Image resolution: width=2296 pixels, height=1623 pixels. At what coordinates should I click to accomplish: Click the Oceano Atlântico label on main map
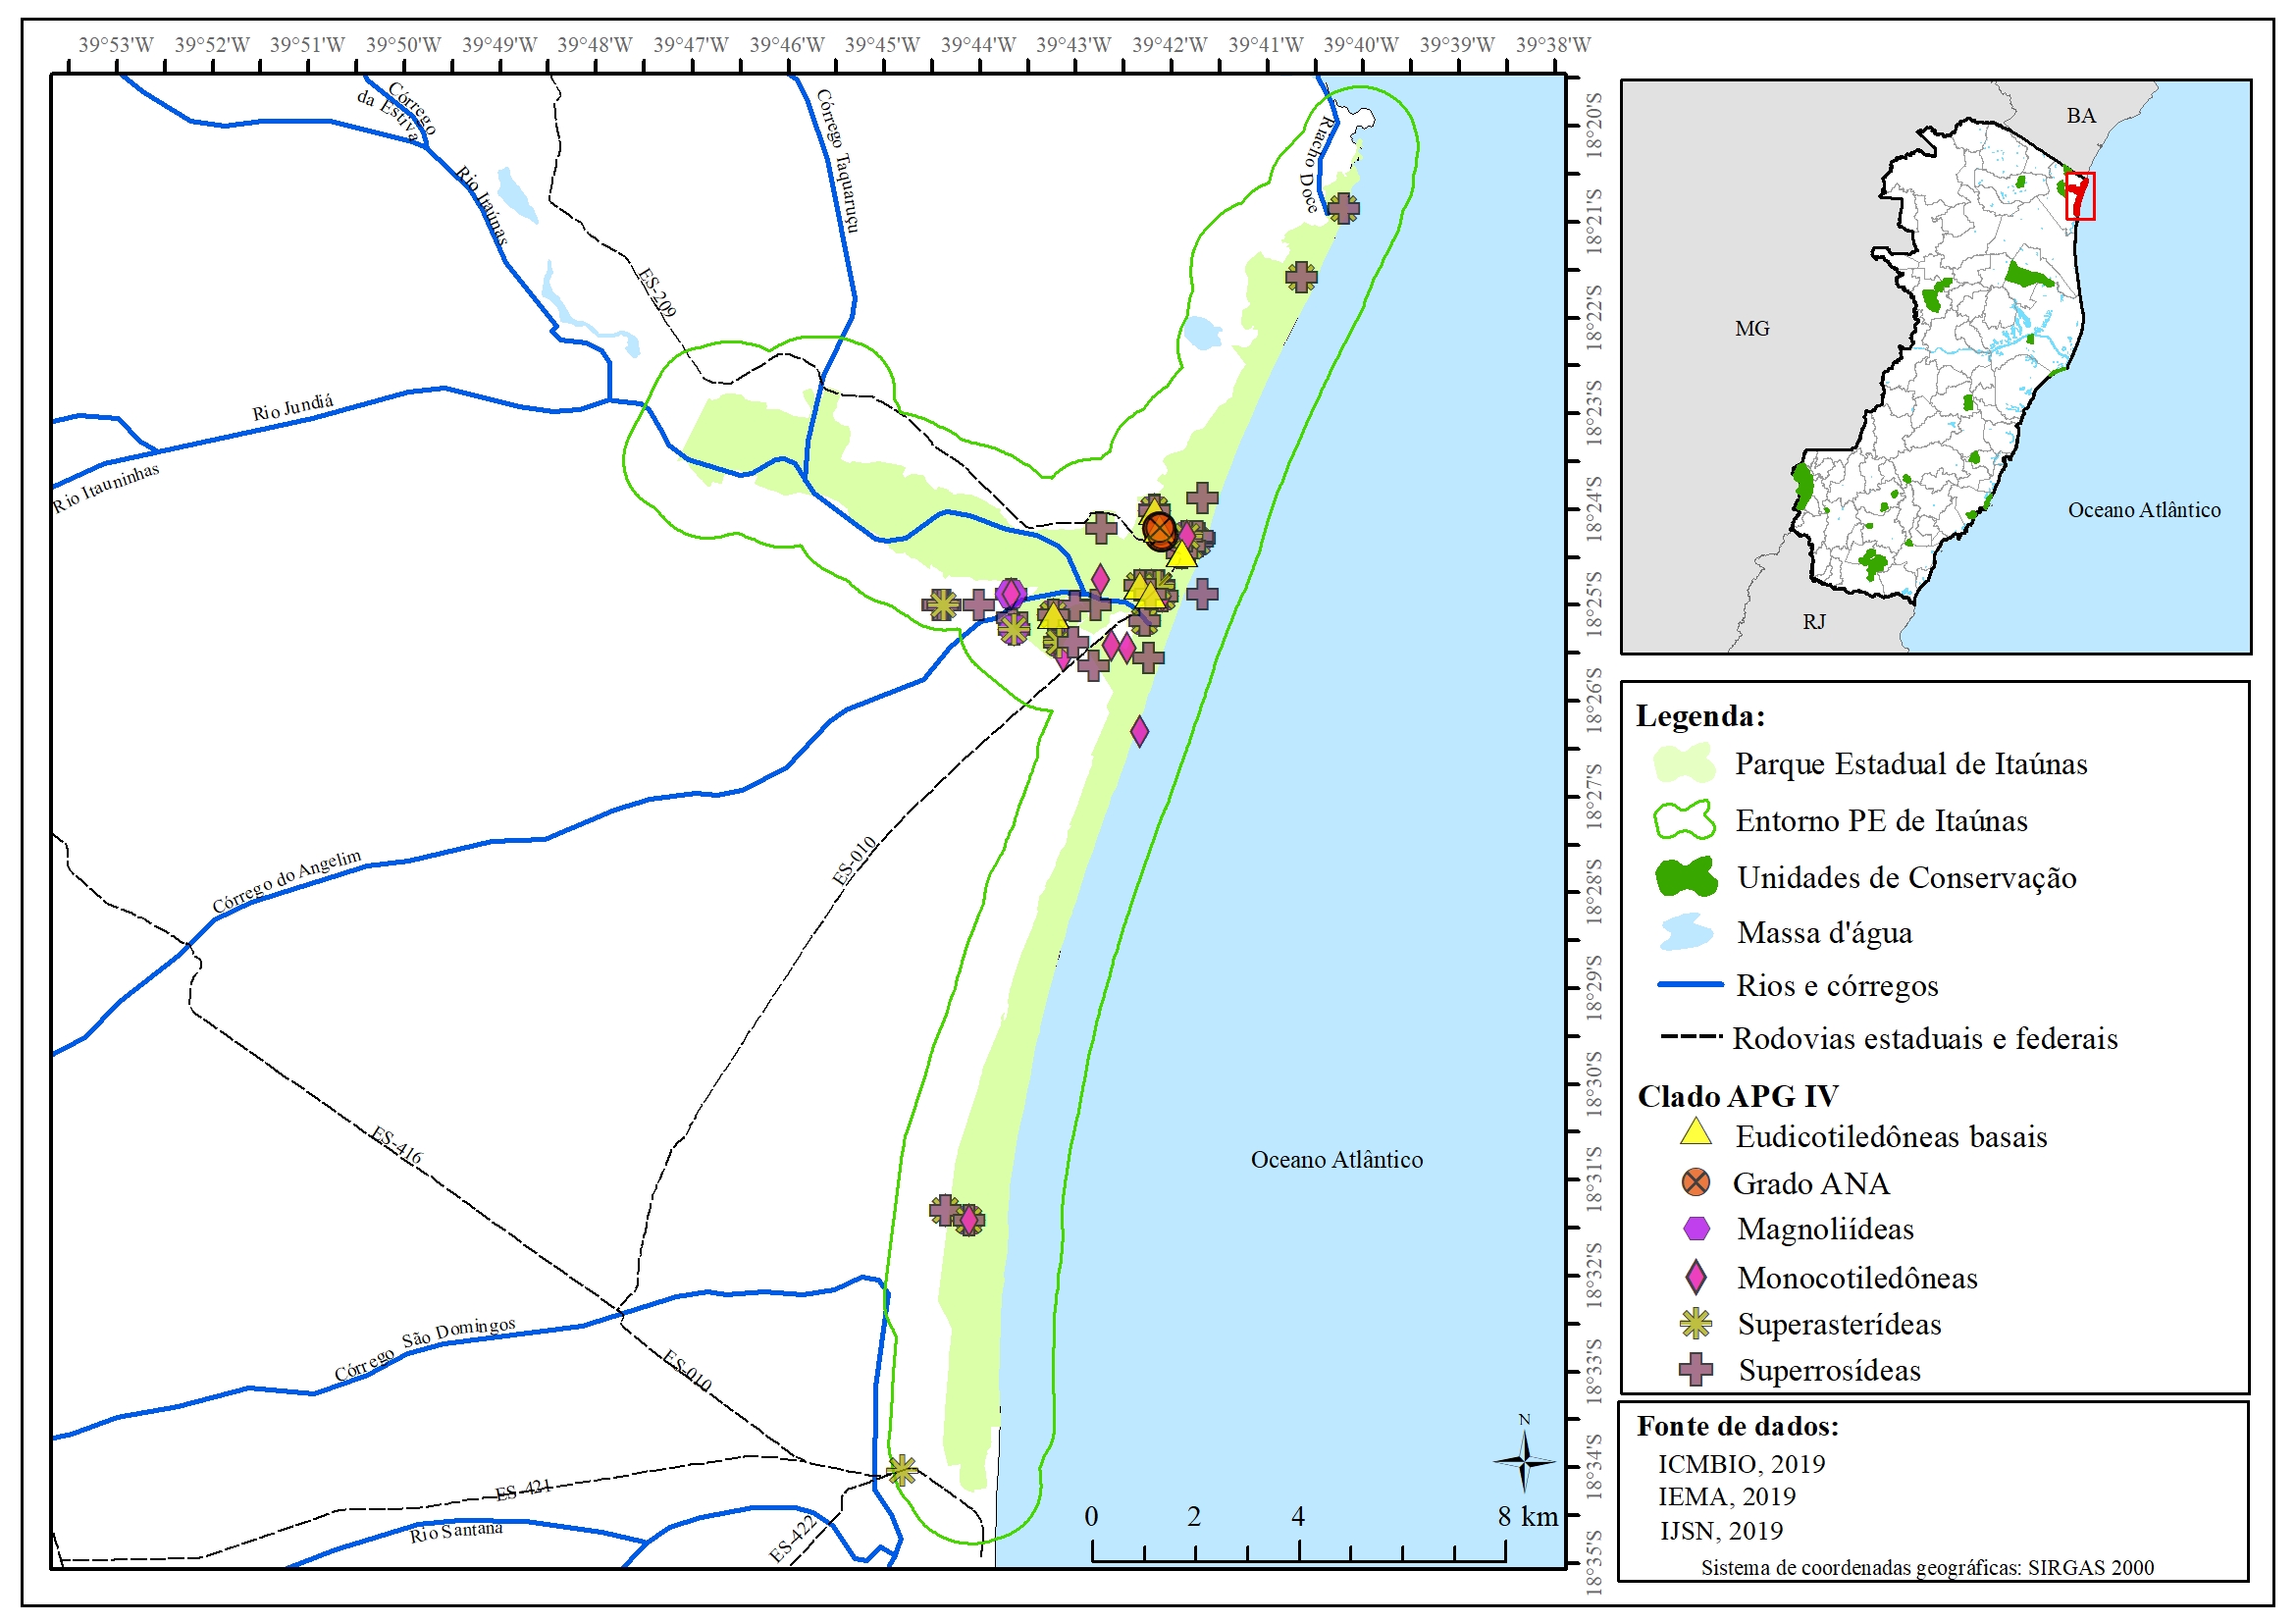point(1336,1159)
